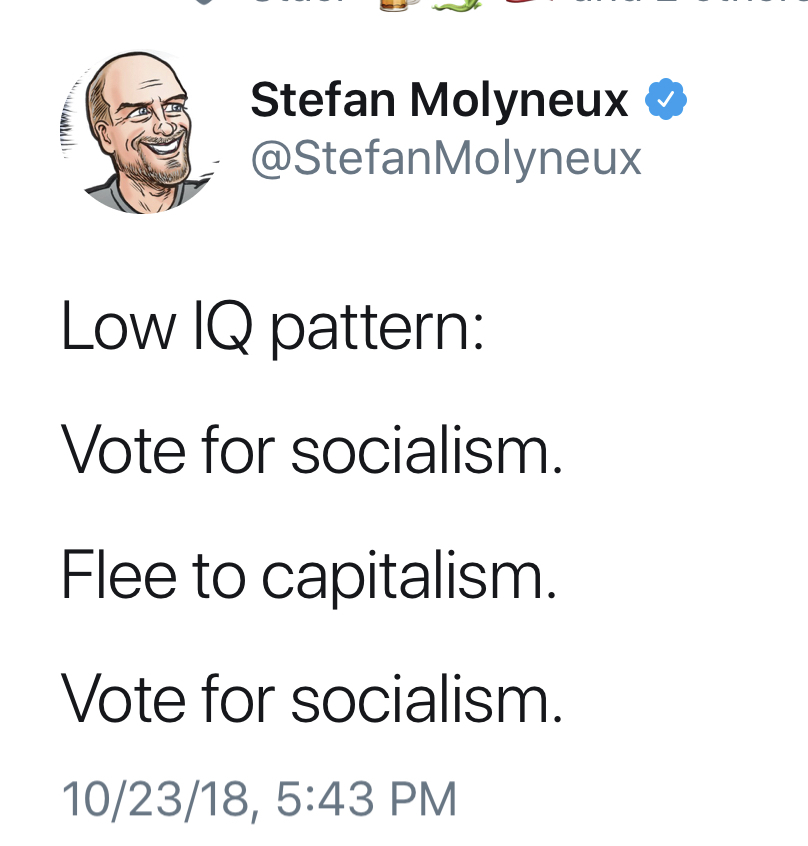Click the 5:43 PM time text
Screen dimensions: 808x846
click(x=366, y=799)
